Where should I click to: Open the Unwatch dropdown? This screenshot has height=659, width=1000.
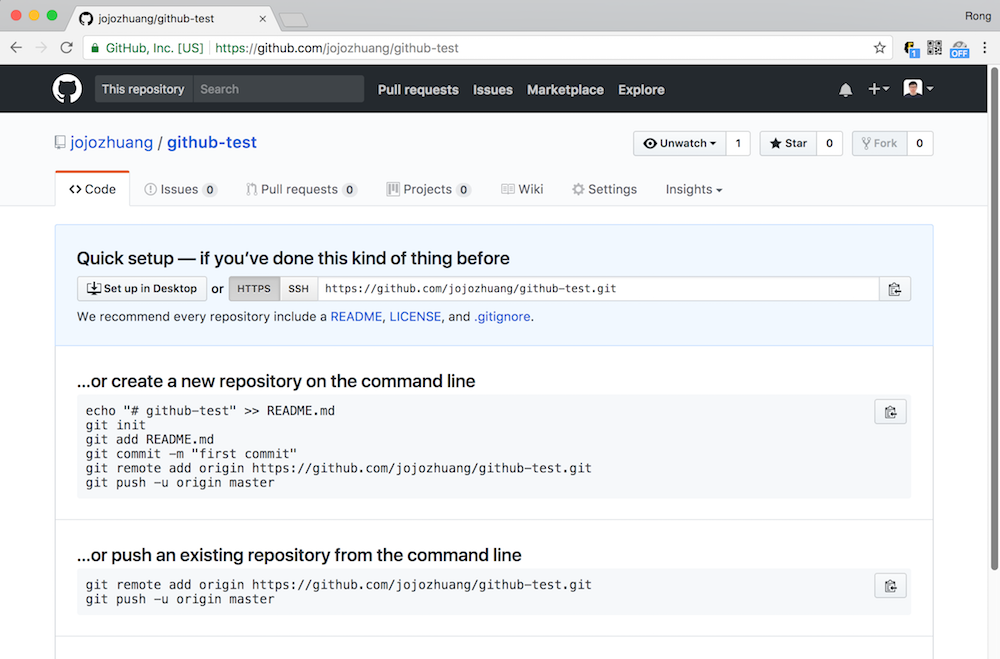click(678, 142)
